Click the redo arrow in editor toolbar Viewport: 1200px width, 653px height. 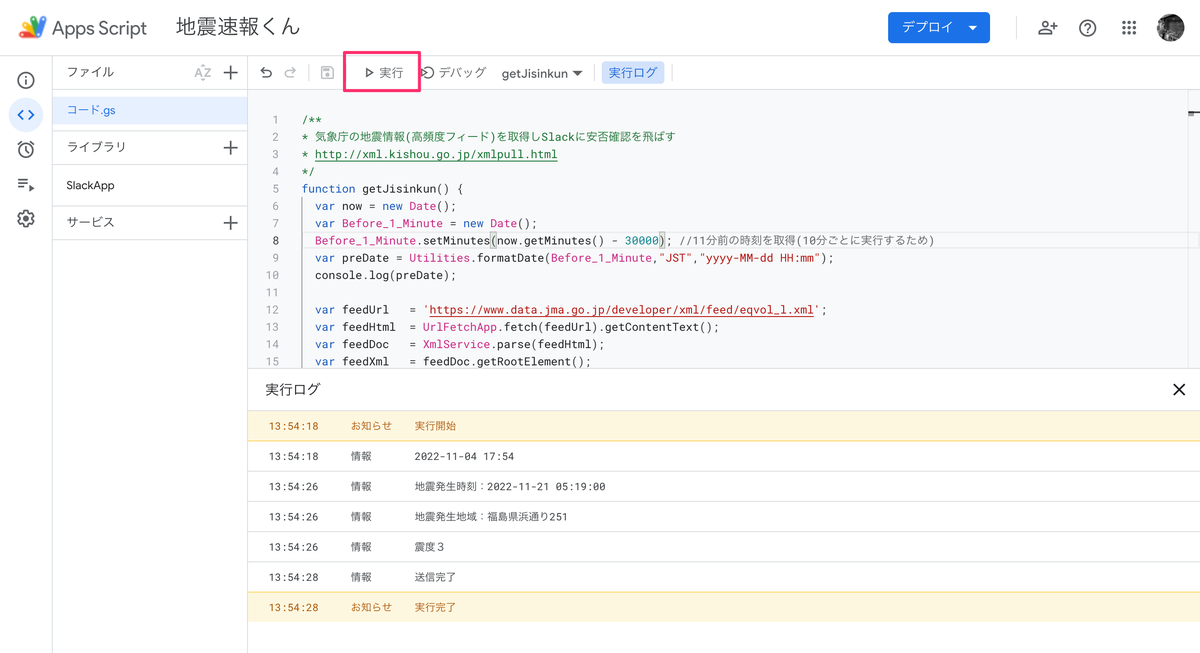(291, 73)
